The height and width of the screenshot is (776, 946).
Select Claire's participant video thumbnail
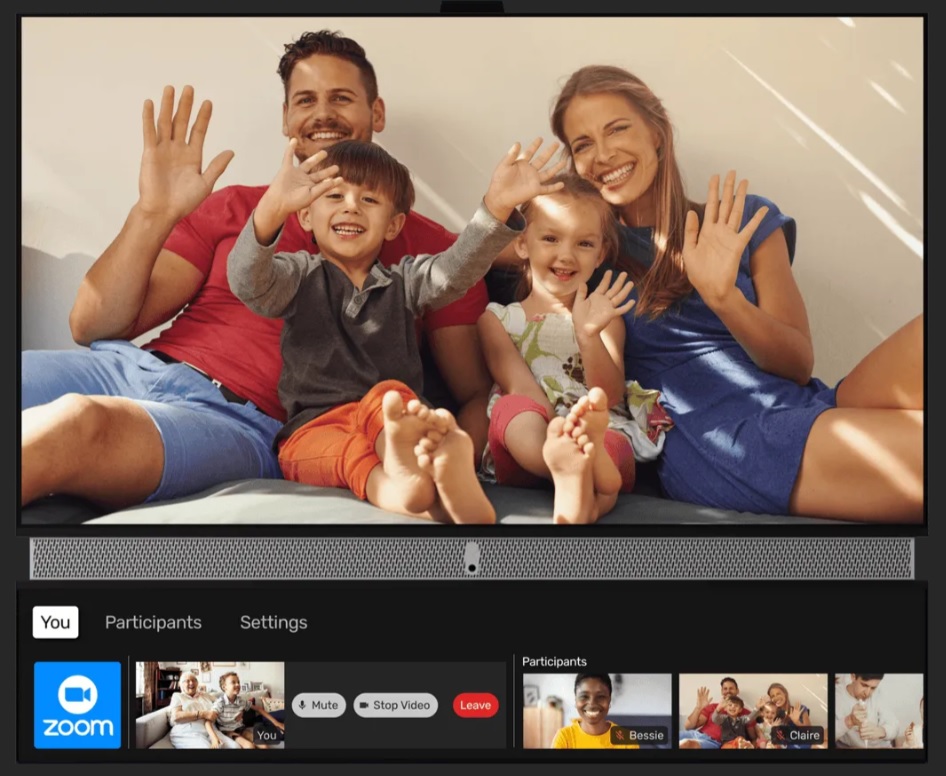pyautogui.click(x=753, y=705)
